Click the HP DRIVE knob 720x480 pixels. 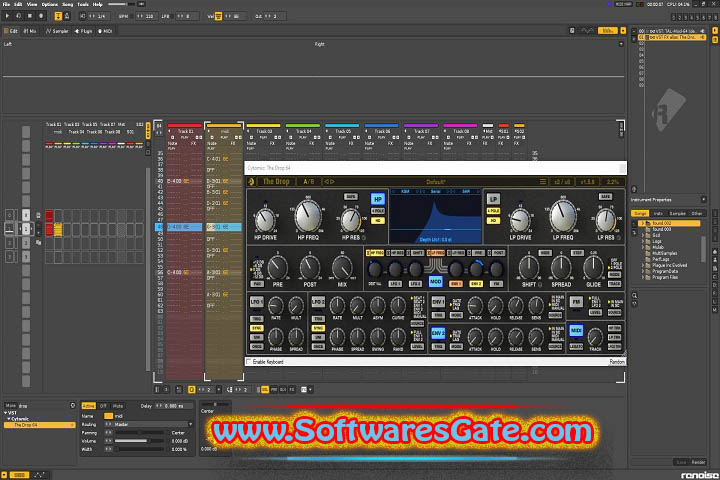coord(265,220)
